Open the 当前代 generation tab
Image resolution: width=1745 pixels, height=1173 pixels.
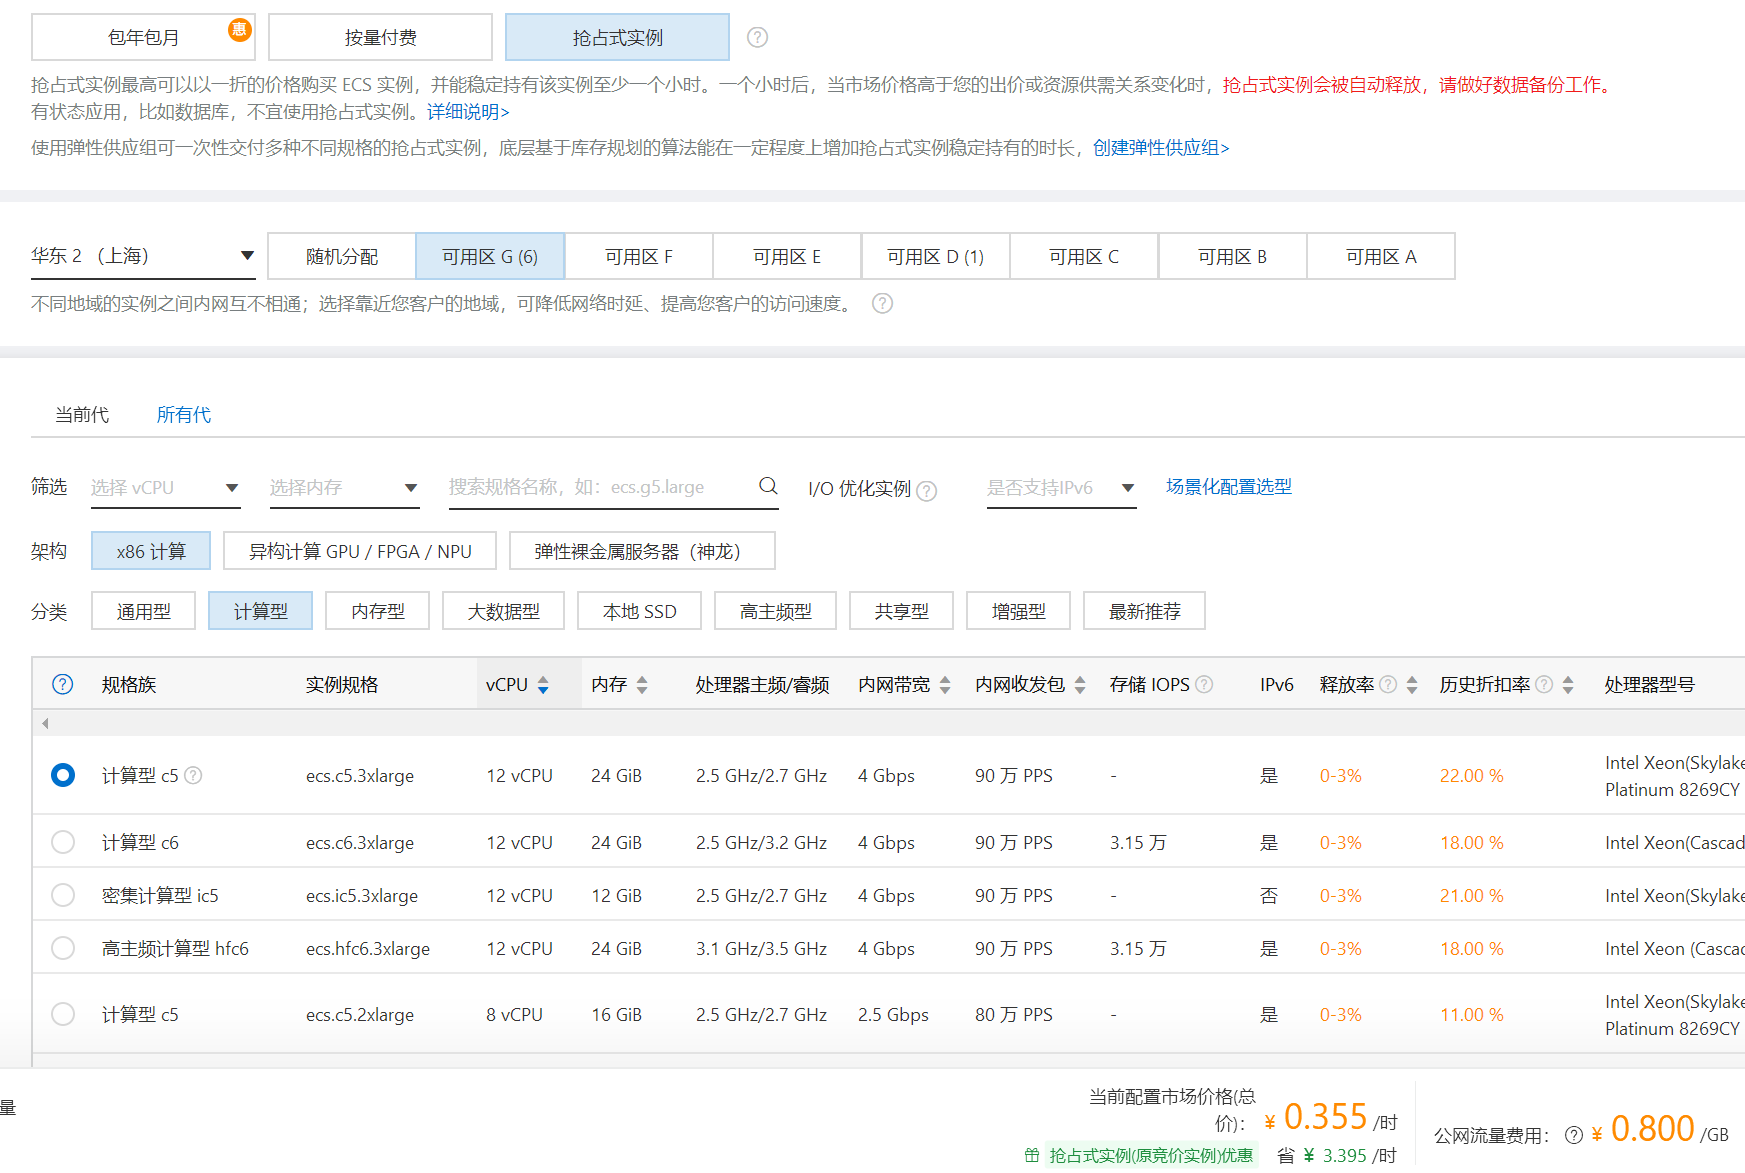pos(82,414)
